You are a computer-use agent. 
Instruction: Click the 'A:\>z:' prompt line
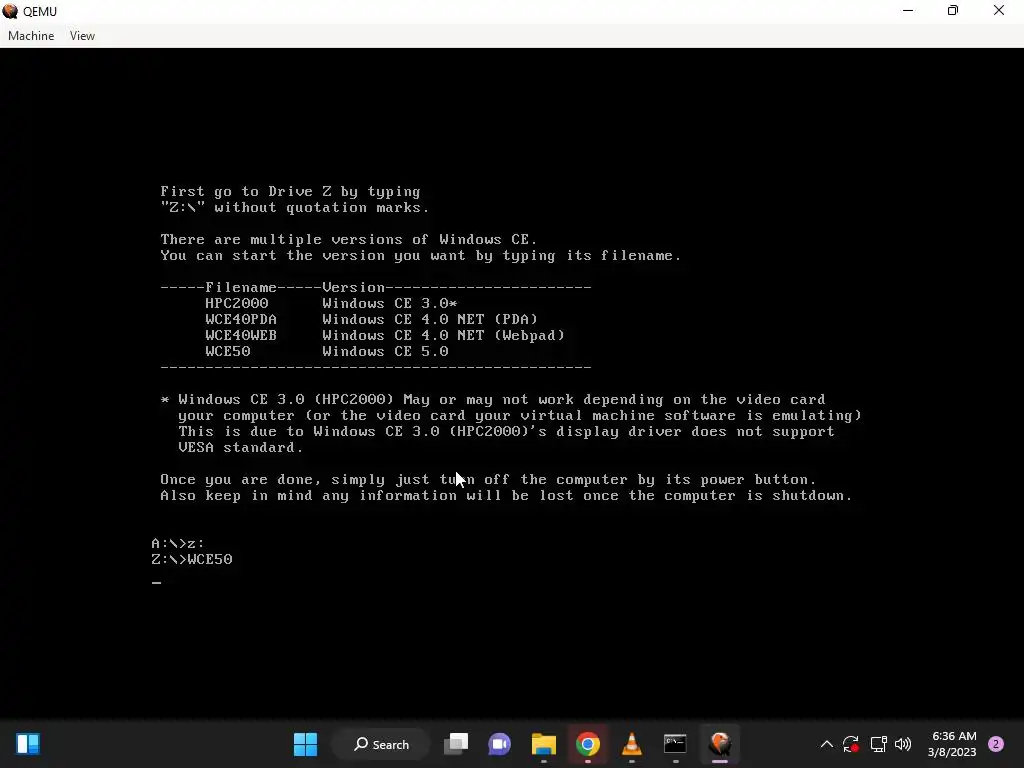click(x=178, y=543)
